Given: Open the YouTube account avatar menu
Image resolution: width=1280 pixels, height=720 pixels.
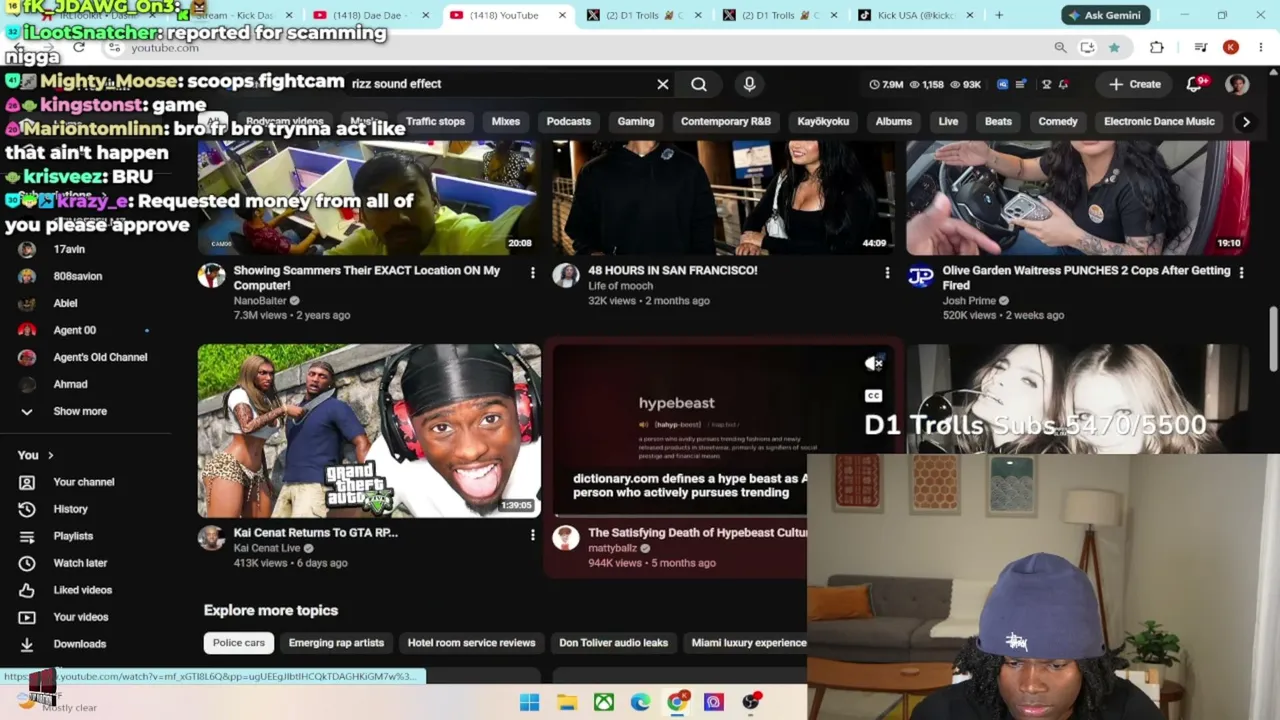Looking at the screenshot, I should pyautogui.click(x=1237, y=84).
